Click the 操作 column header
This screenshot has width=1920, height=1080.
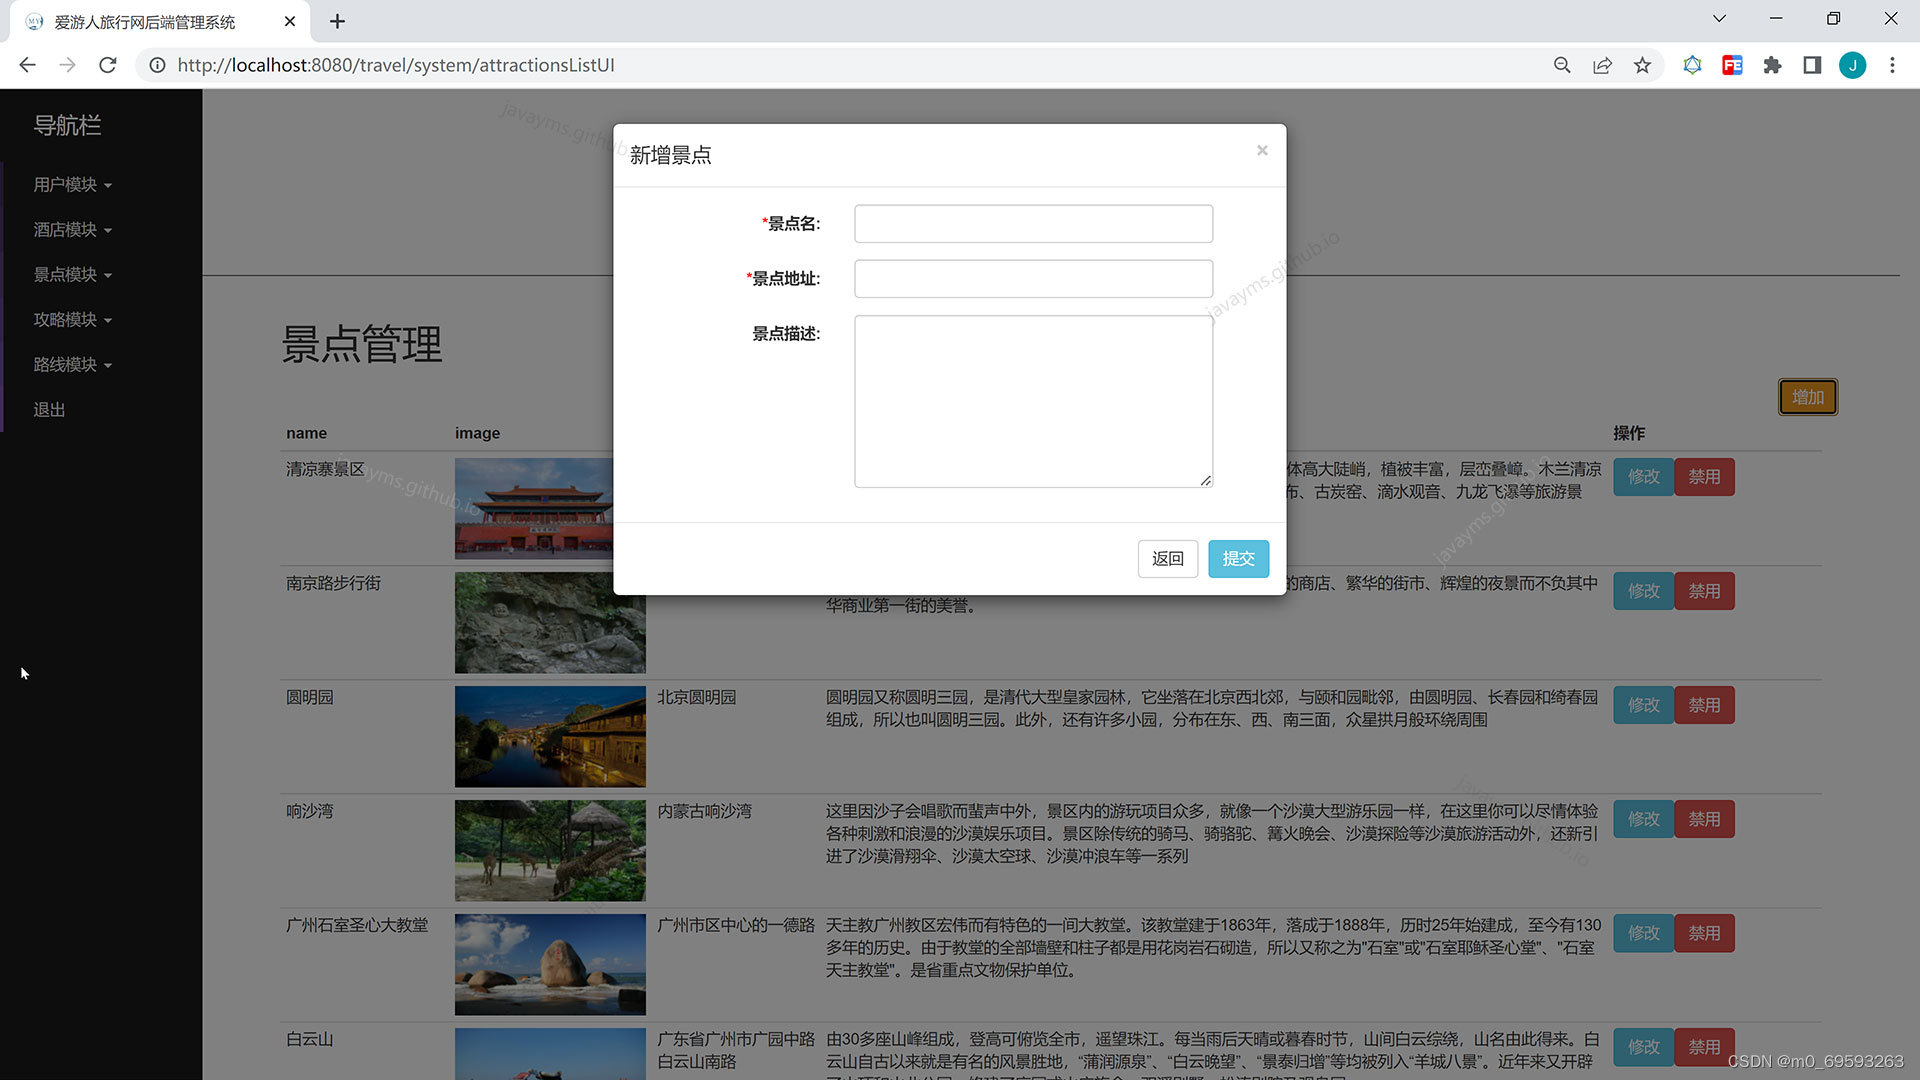pos(1628,433)
